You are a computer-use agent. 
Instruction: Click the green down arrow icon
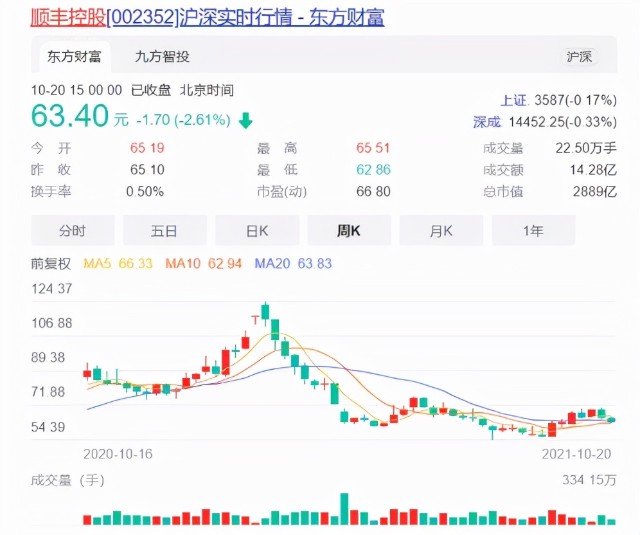[245, 121]
